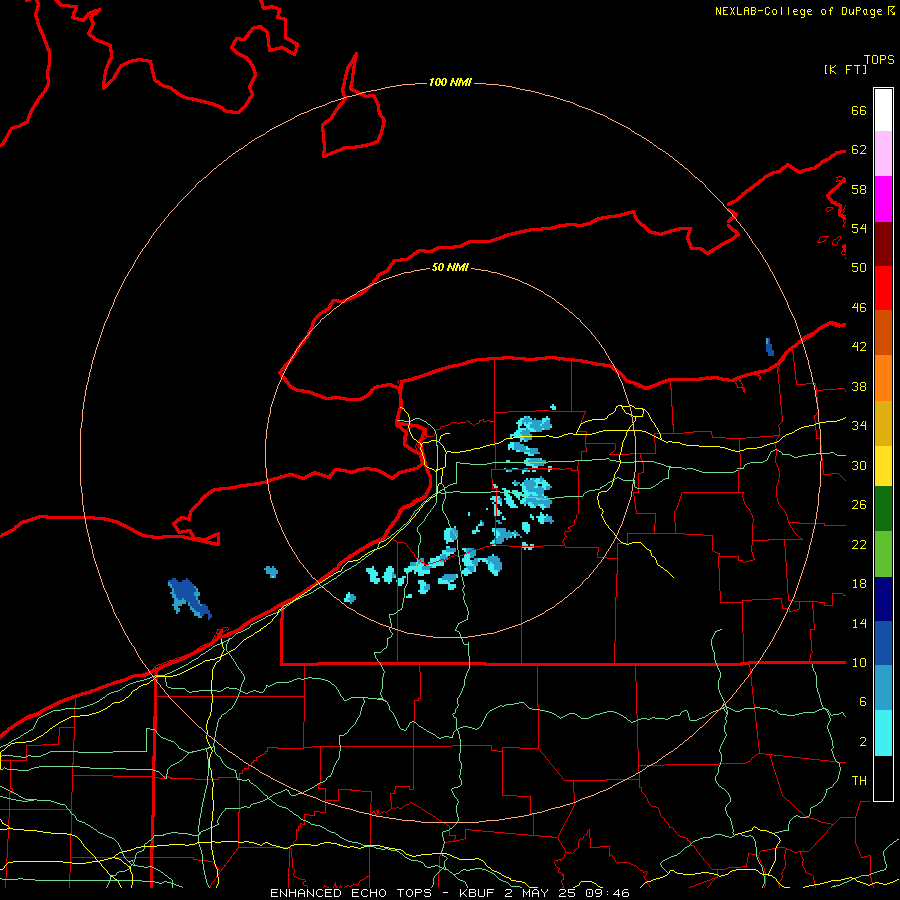
Task: Click the NEXLAB-College of DuPage credit text
Action: pos(798,11)
